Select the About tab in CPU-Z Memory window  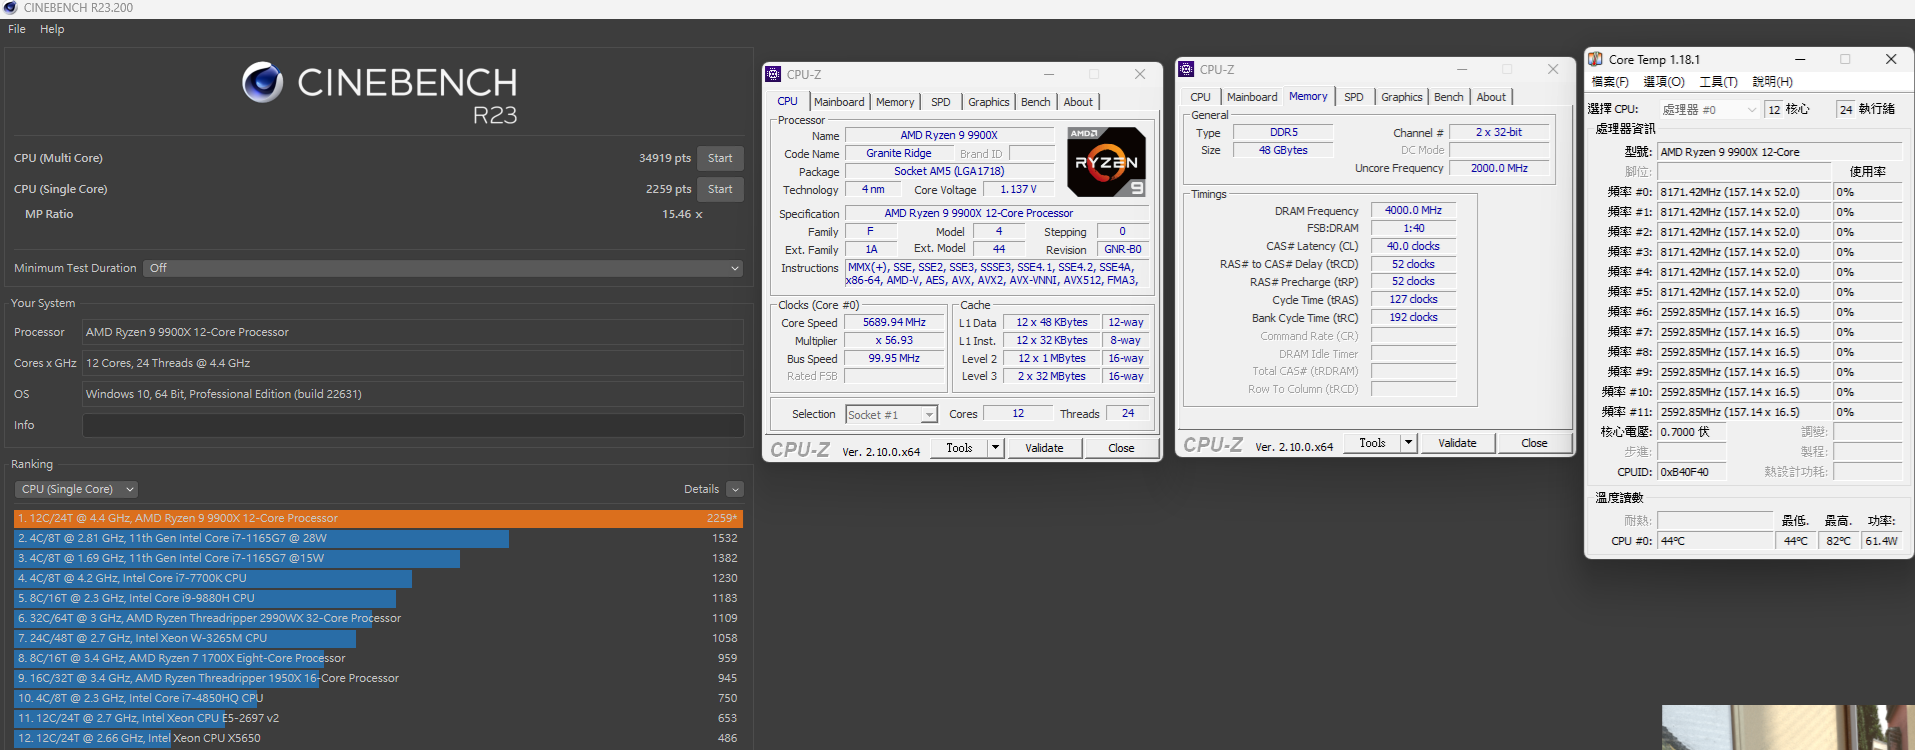click(x=1491, y=97)
